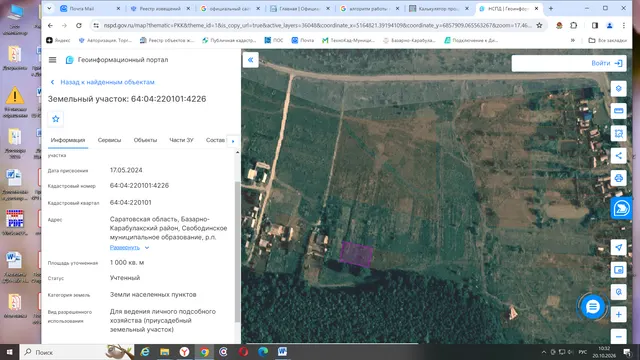Screen dimensions: 640x360
Task: Activate the area selection search tool
Action: point(618,133)
